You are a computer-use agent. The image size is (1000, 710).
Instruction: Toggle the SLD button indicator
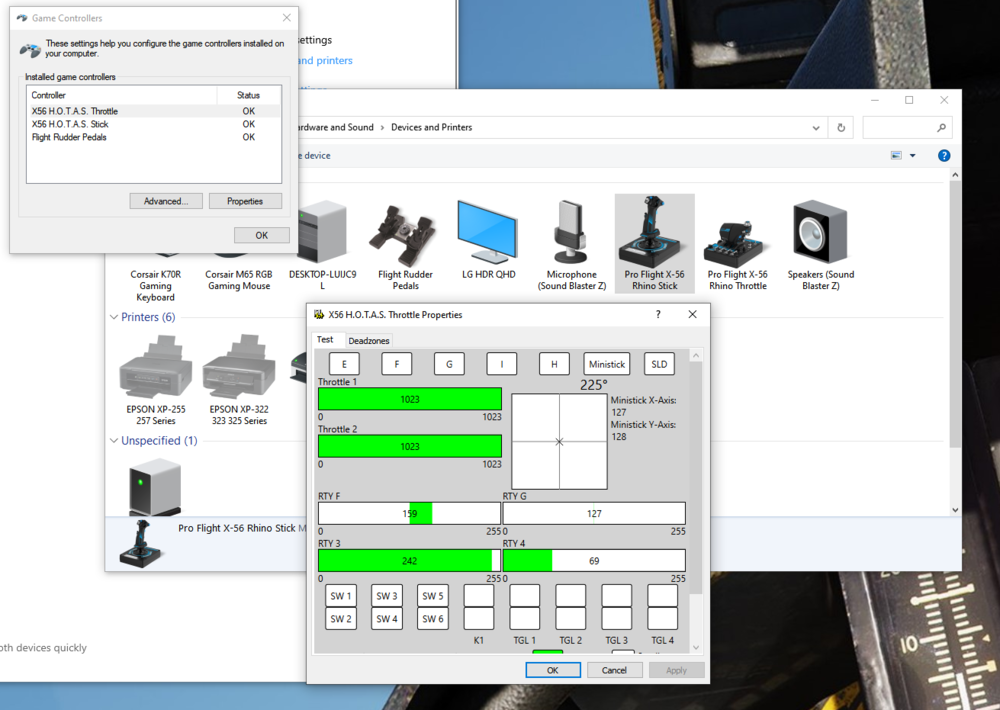[659, 364]
